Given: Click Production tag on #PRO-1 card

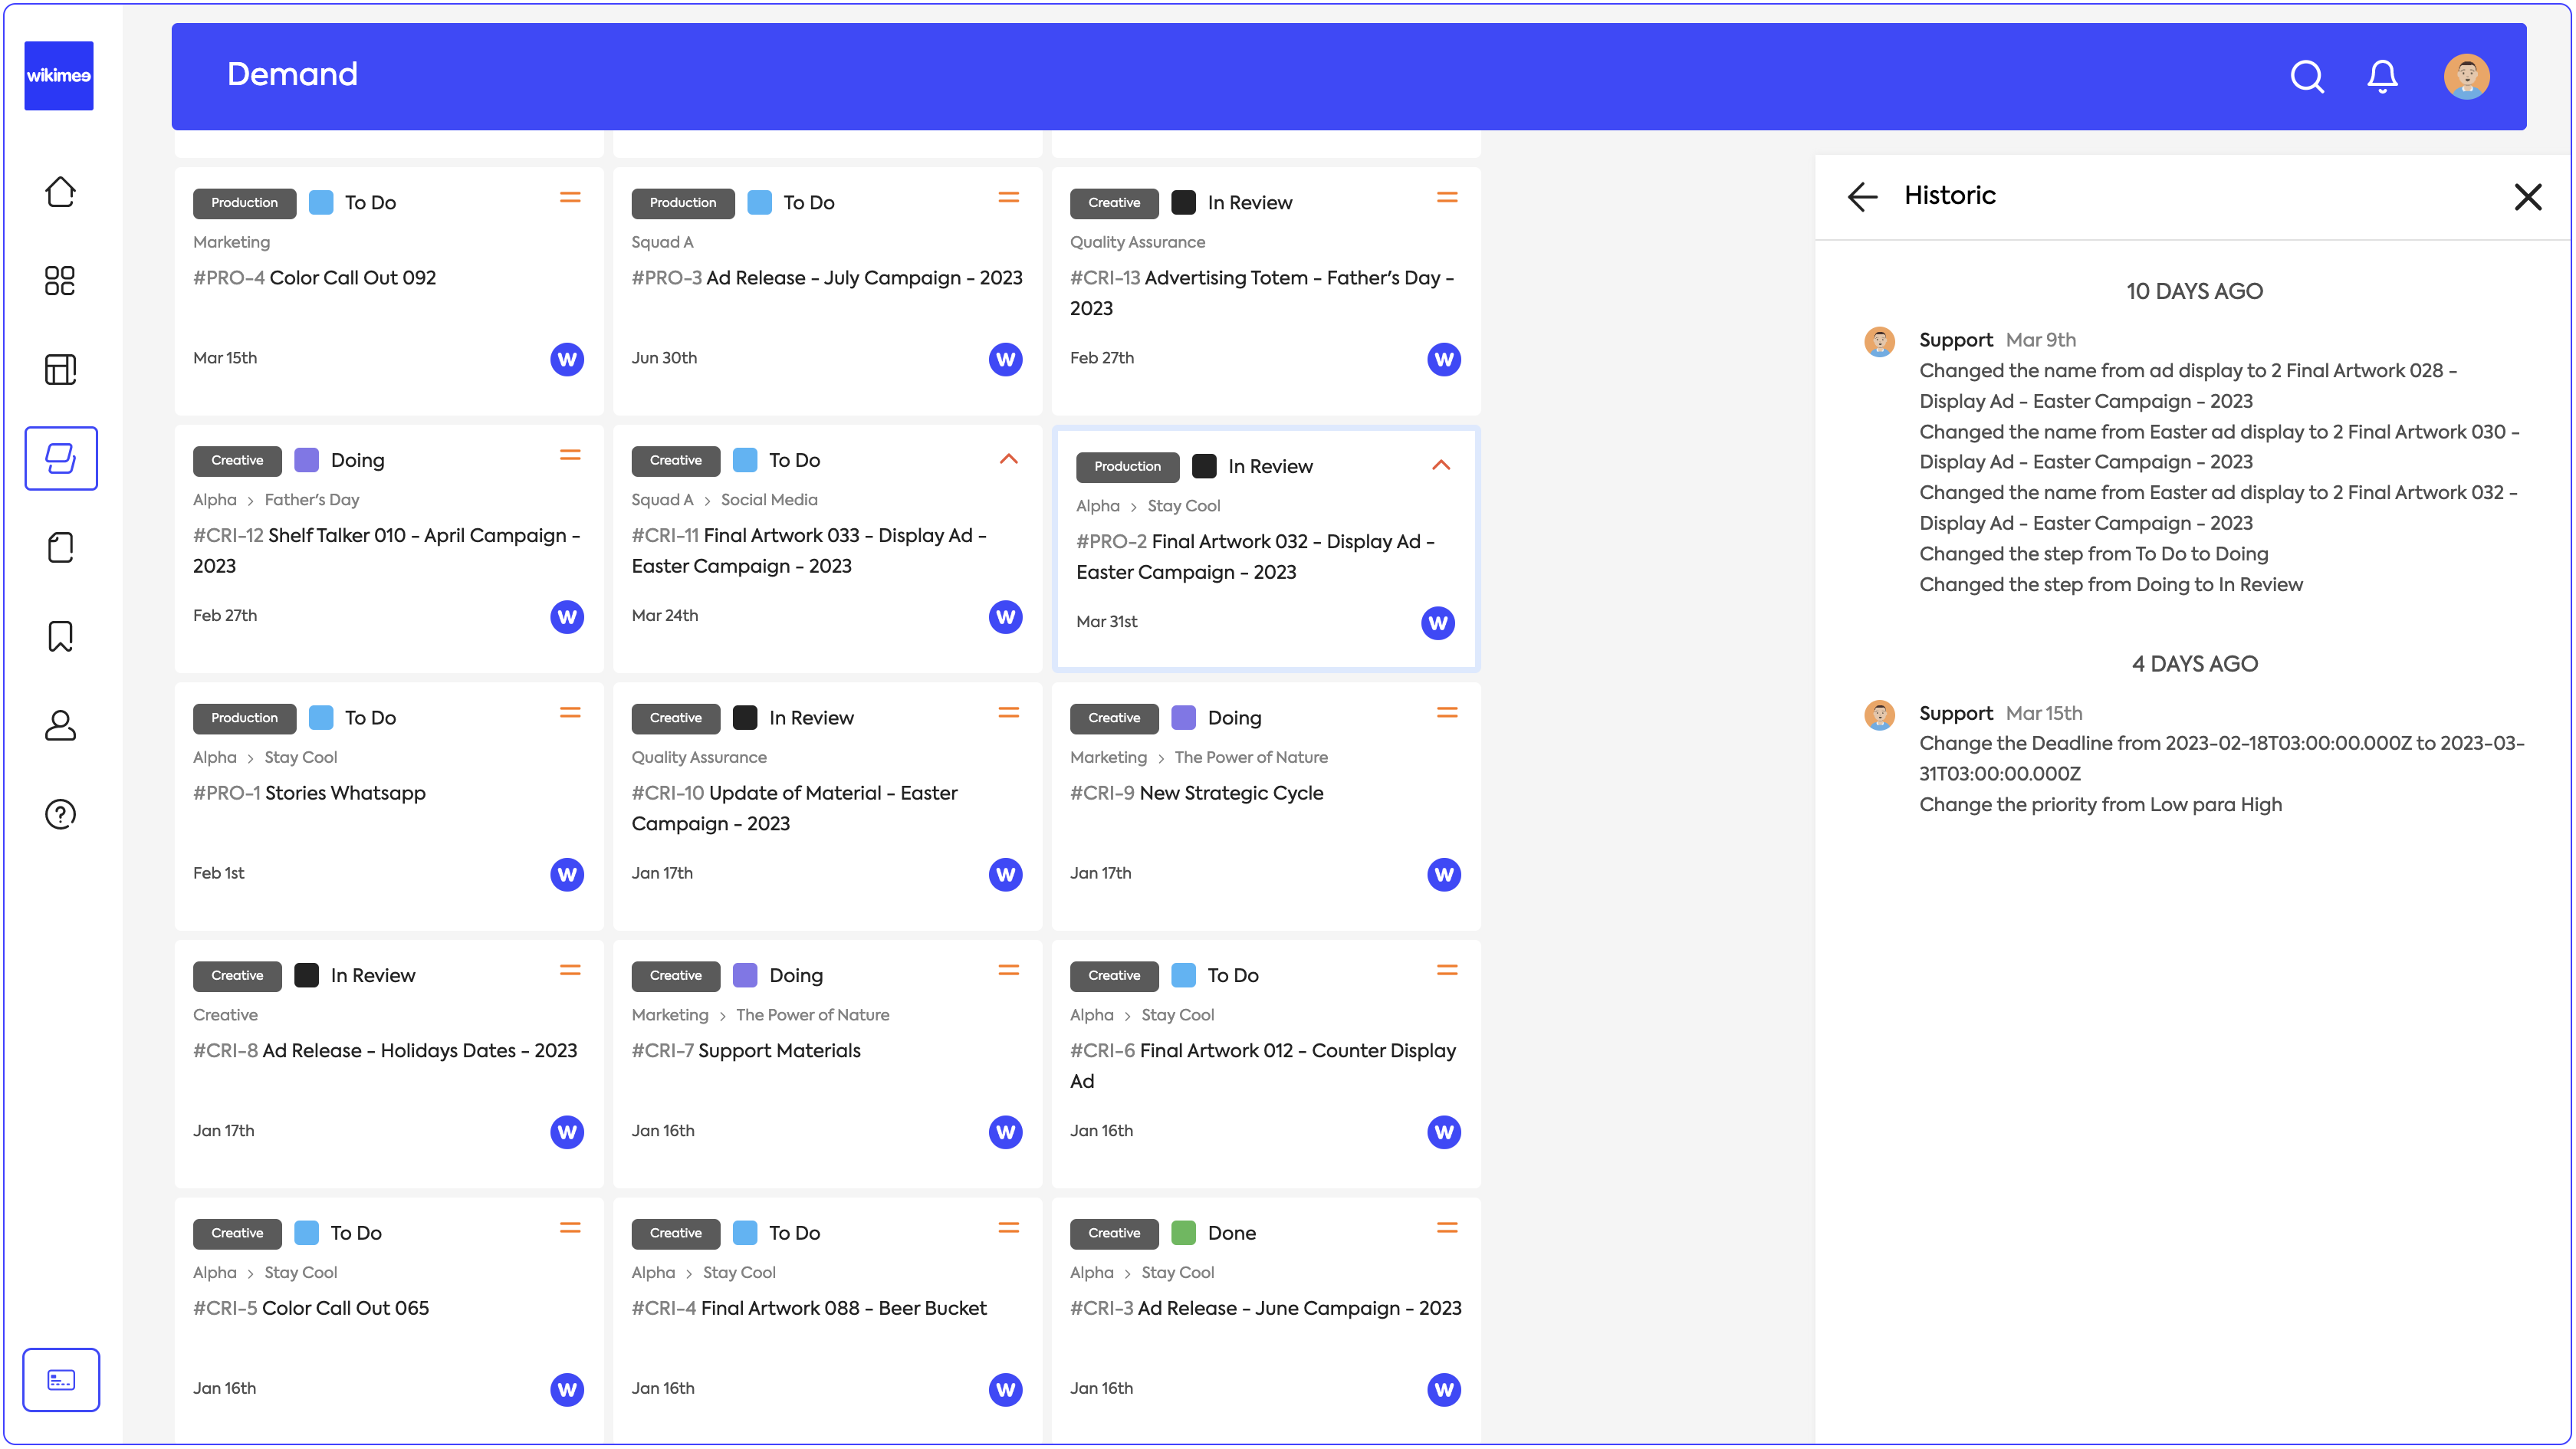Looking at the screenshot, I should coord(244,718).
